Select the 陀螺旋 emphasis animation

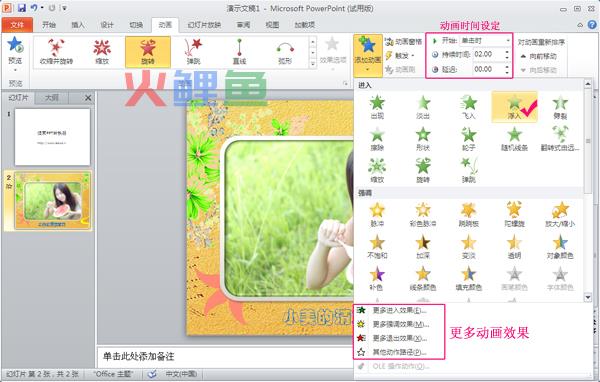pos(515,214)
